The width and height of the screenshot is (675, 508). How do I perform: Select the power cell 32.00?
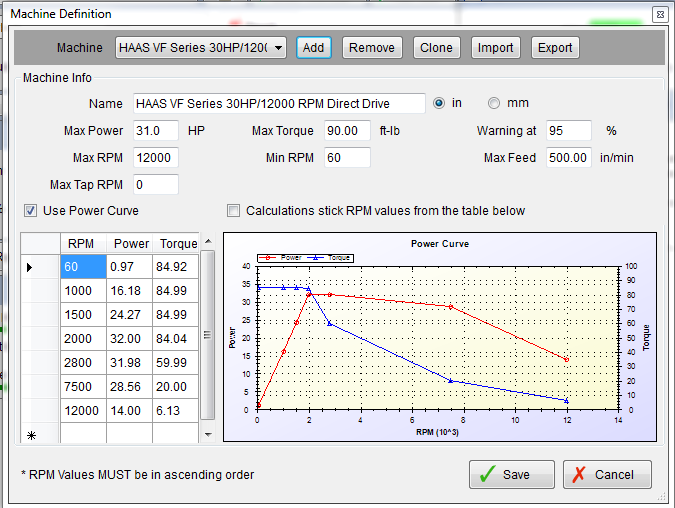click(x=129, y=339)
